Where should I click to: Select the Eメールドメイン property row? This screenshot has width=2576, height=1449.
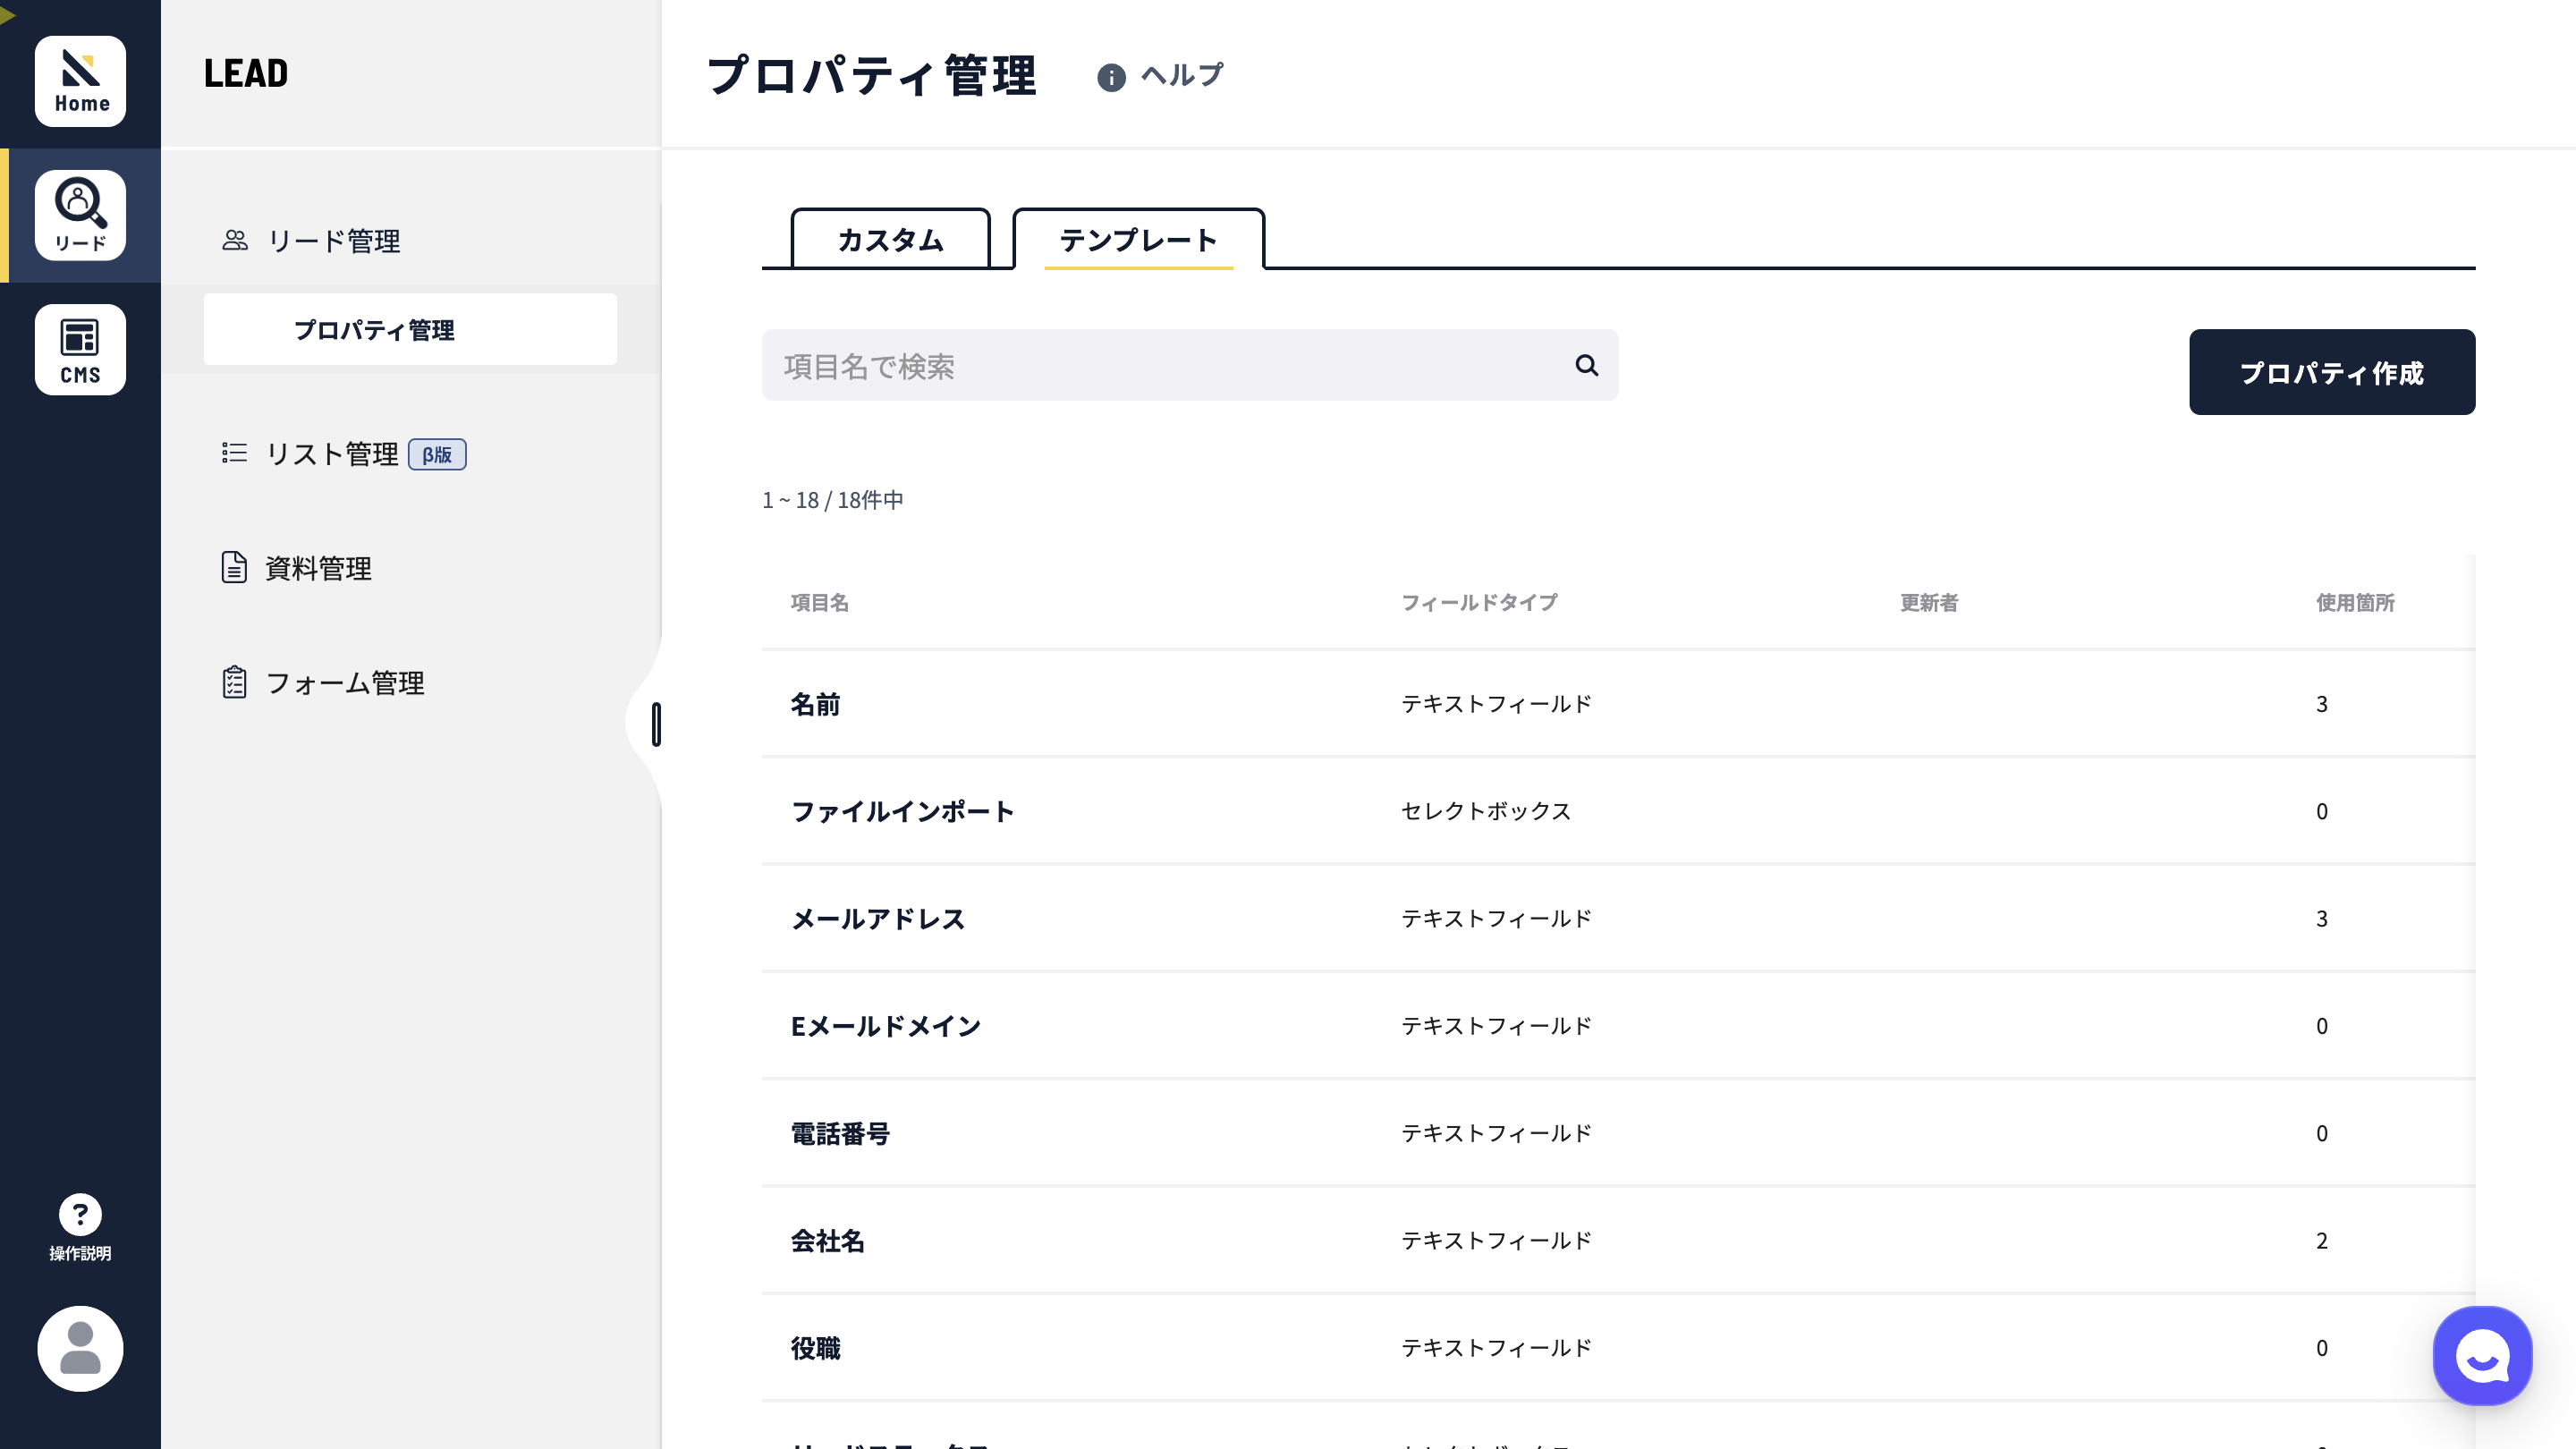pos(1618,1026)
